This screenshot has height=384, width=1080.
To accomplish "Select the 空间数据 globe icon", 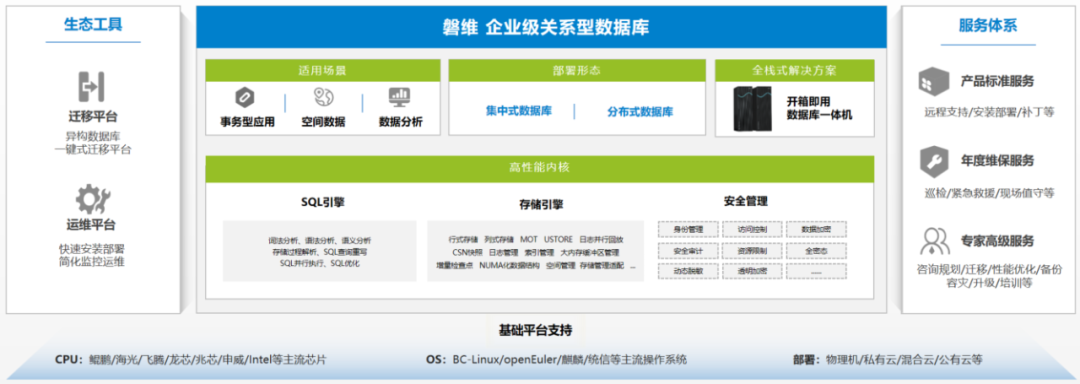I will (x=323, y=97).
